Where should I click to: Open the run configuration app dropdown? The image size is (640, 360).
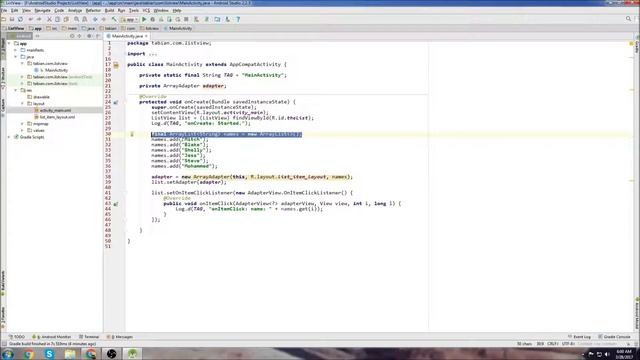pos(129,19)
